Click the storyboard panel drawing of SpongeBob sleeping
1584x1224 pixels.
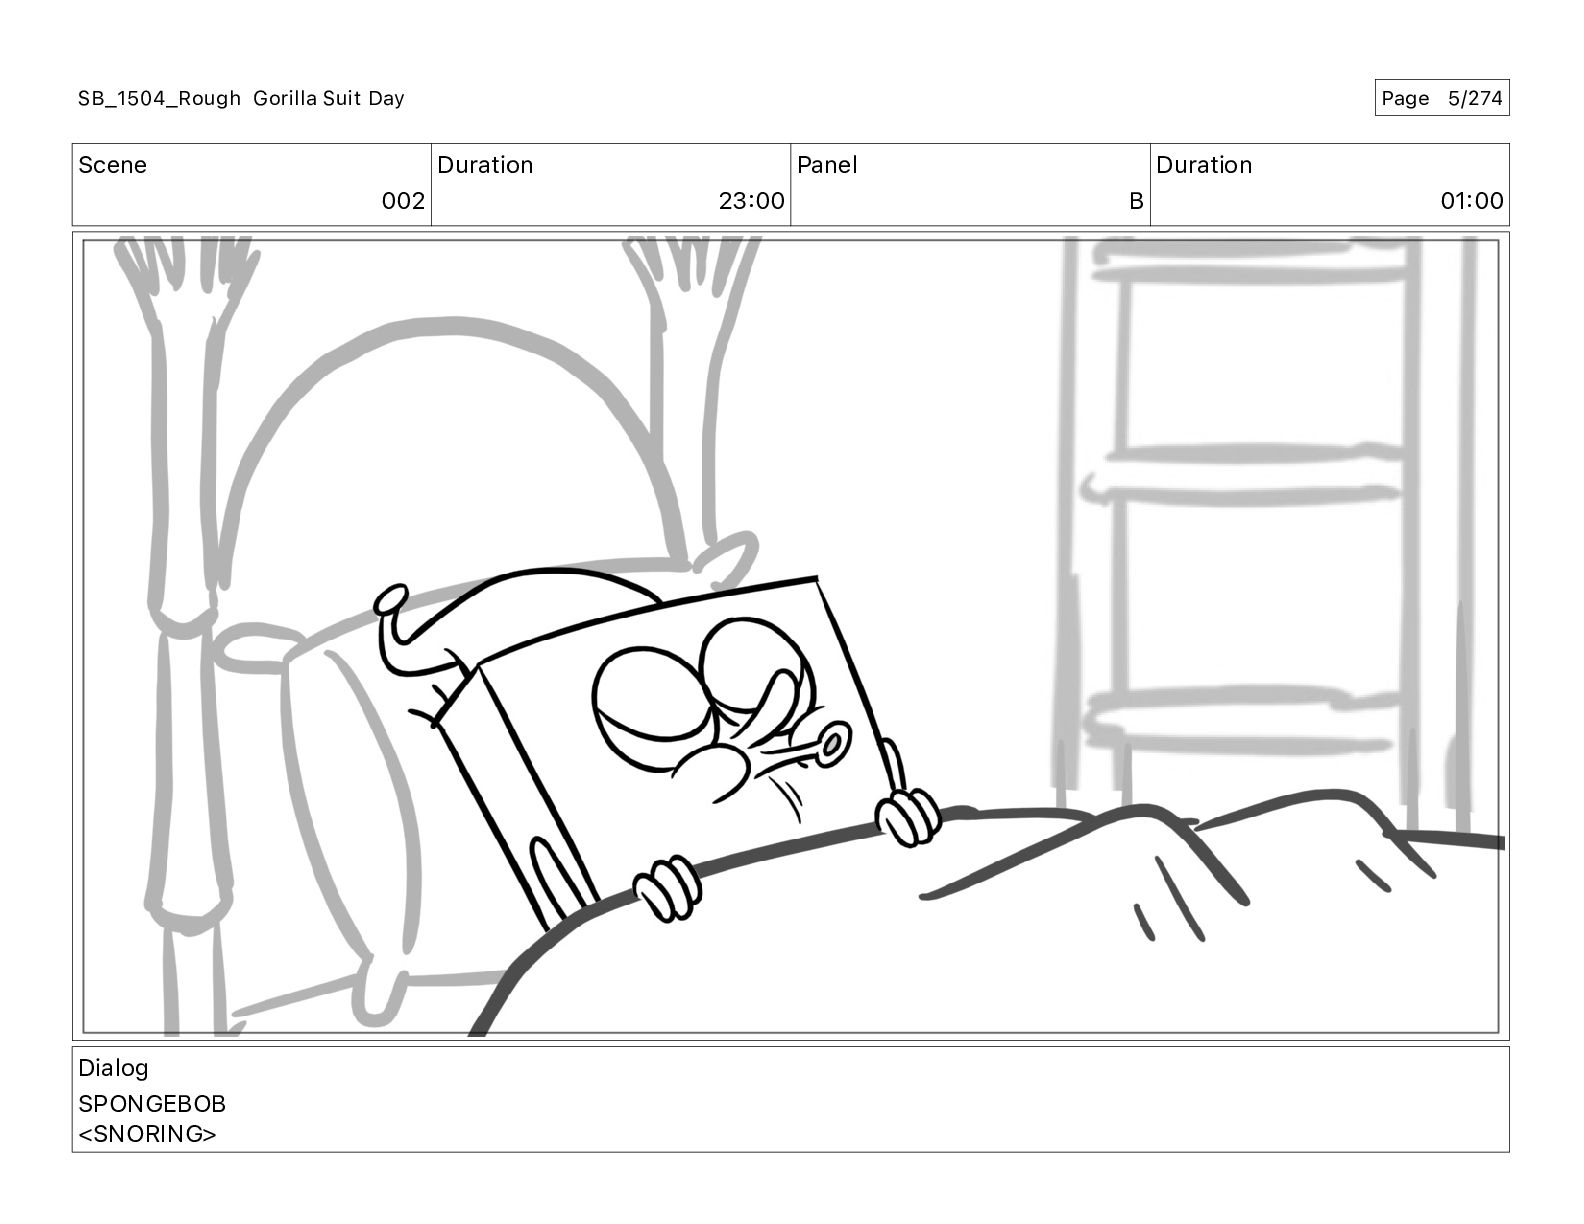pyautogui.click(x=790, y=636)
